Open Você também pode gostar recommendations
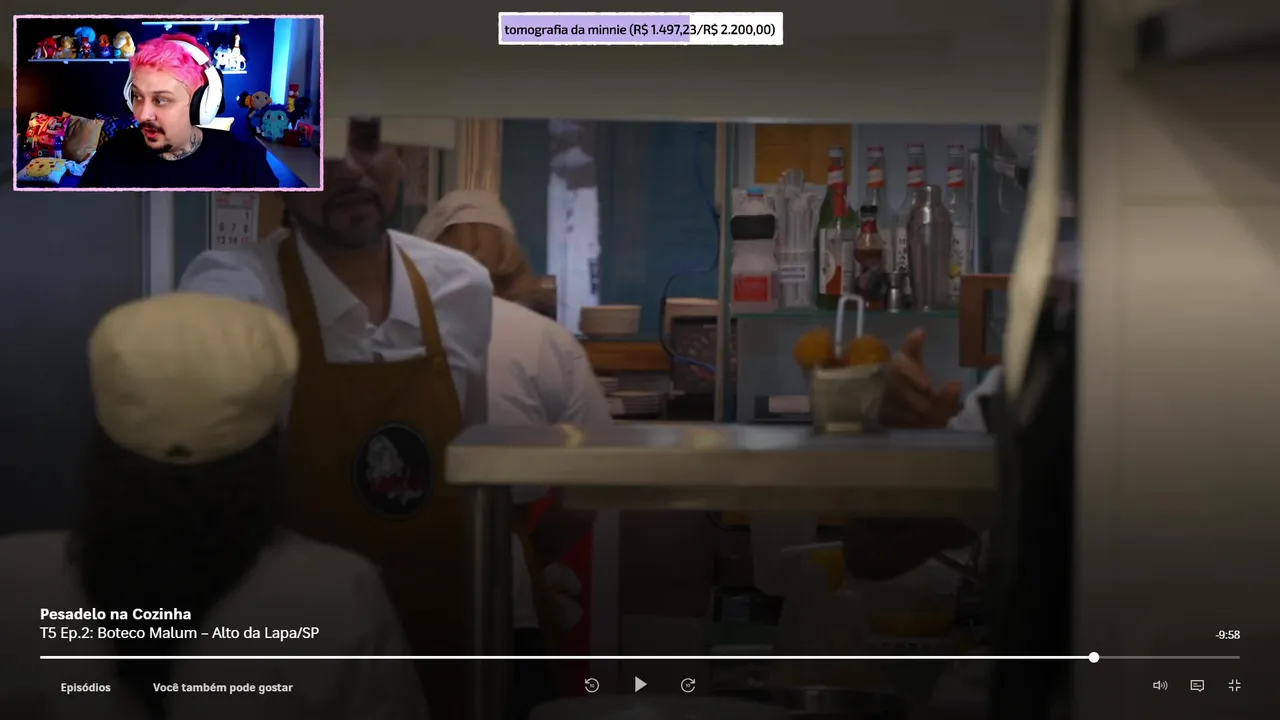The image size is (1280, 720). pyautogui.click(x=223, y=688)
